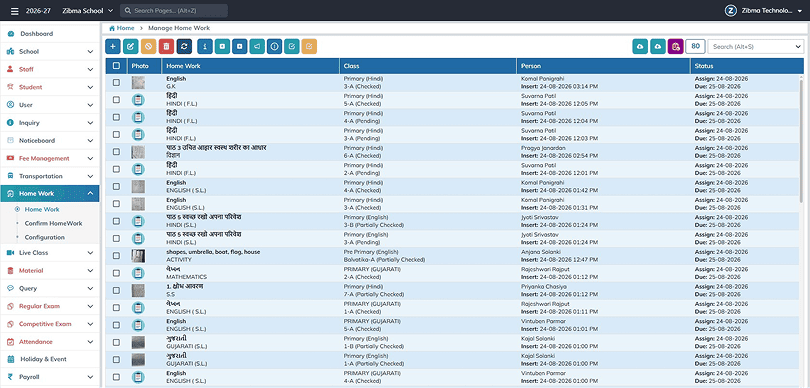Viewport: 810px width, 388px height.
Task: Click the blue "i" info toolbar button
Action: tap(205, 46)
